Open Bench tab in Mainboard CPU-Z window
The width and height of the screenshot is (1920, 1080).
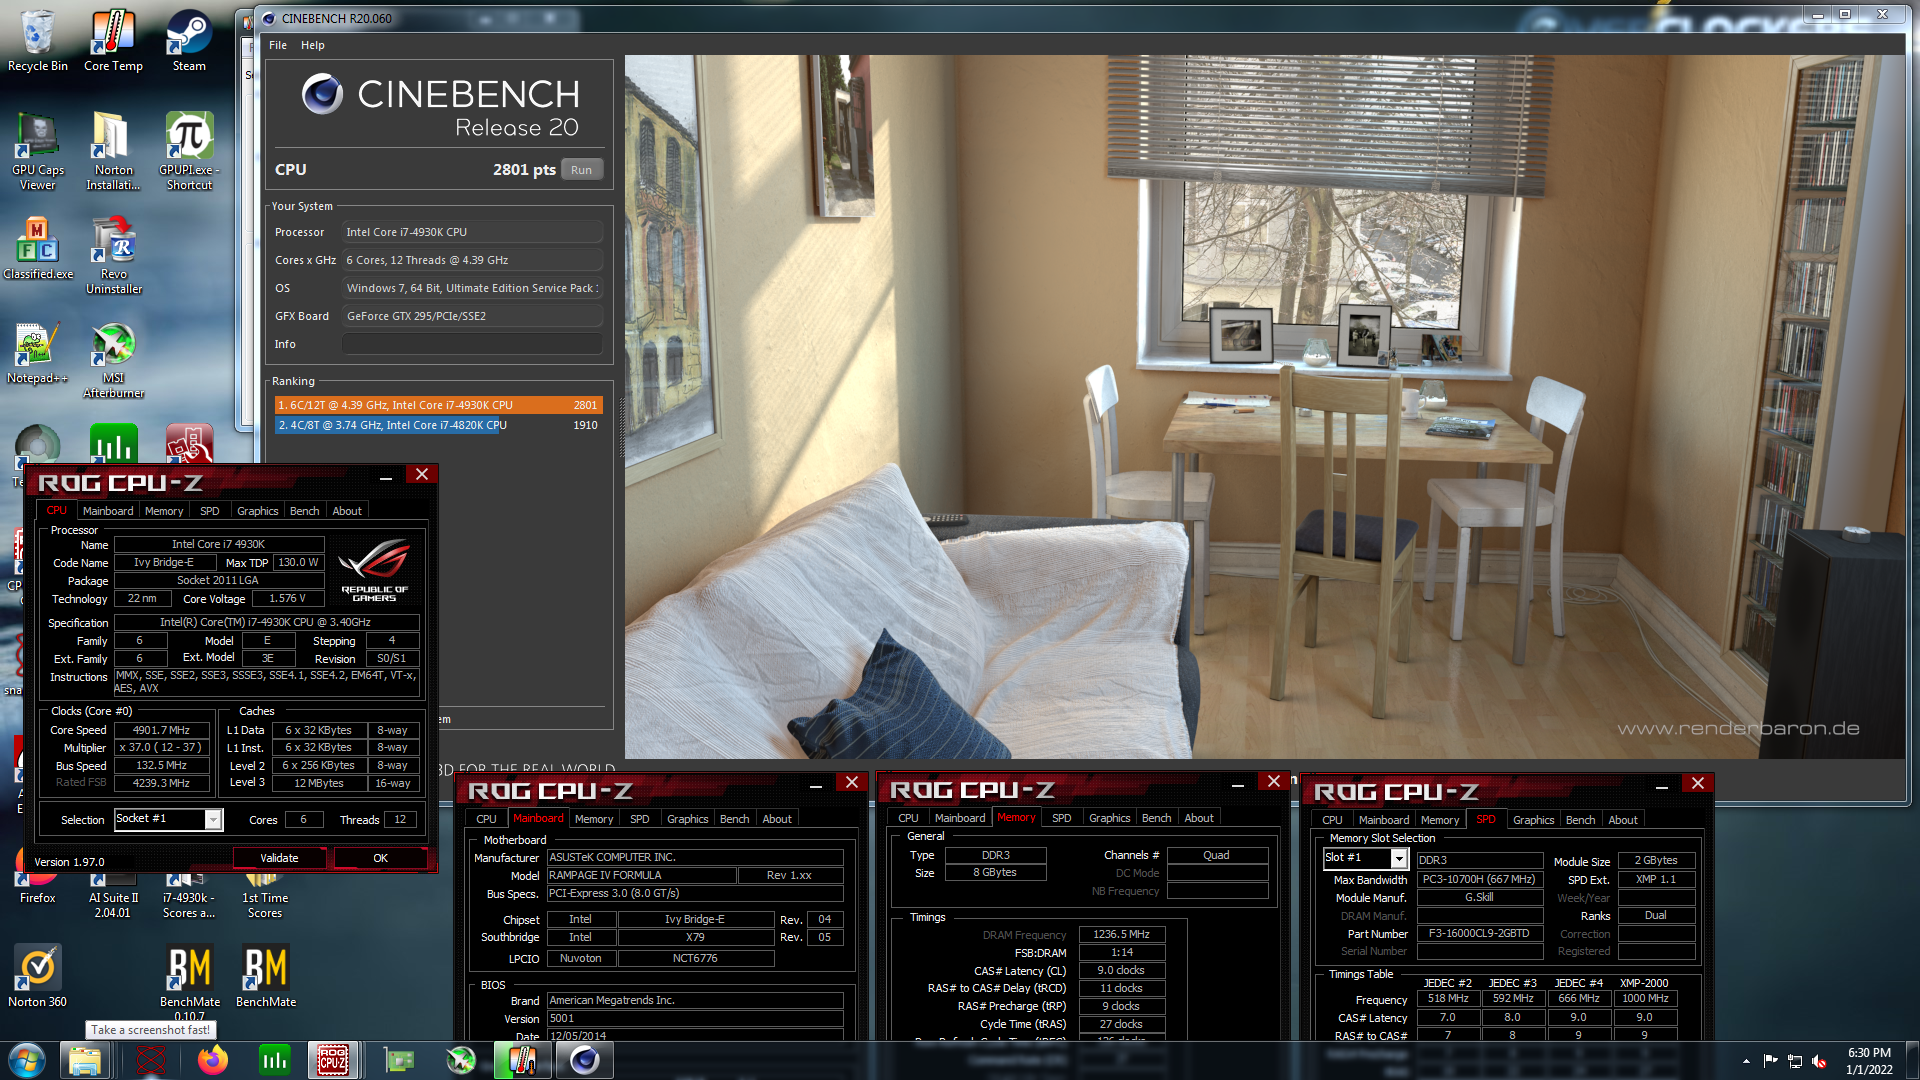point(734,819)
